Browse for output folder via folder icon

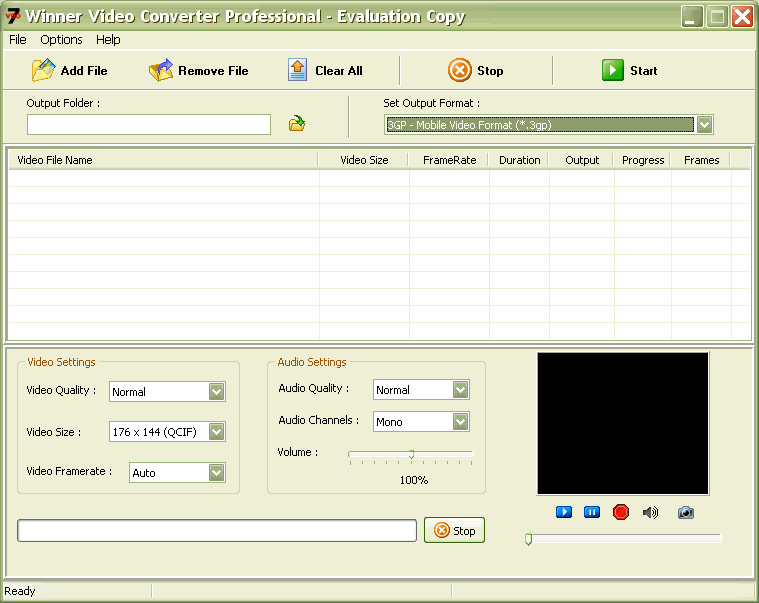(x=297, y=124)
